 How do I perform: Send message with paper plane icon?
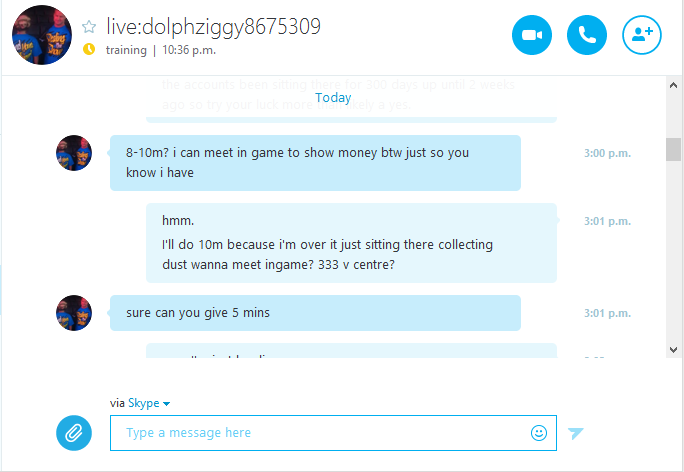[575, 433]
